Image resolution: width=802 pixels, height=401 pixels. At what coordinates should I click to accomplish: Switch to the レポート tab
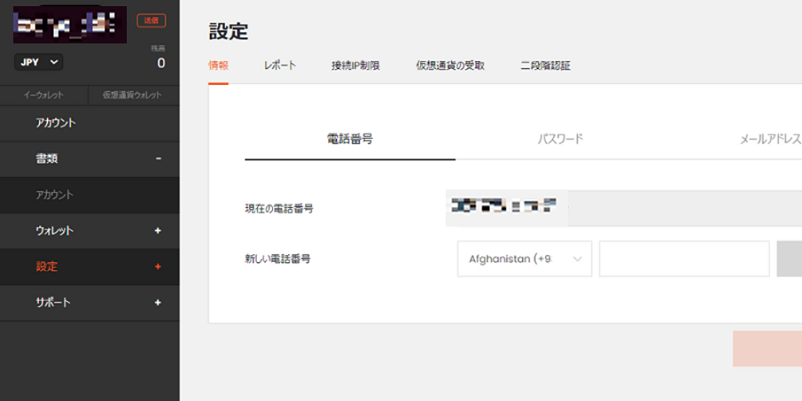pos(280,65)
